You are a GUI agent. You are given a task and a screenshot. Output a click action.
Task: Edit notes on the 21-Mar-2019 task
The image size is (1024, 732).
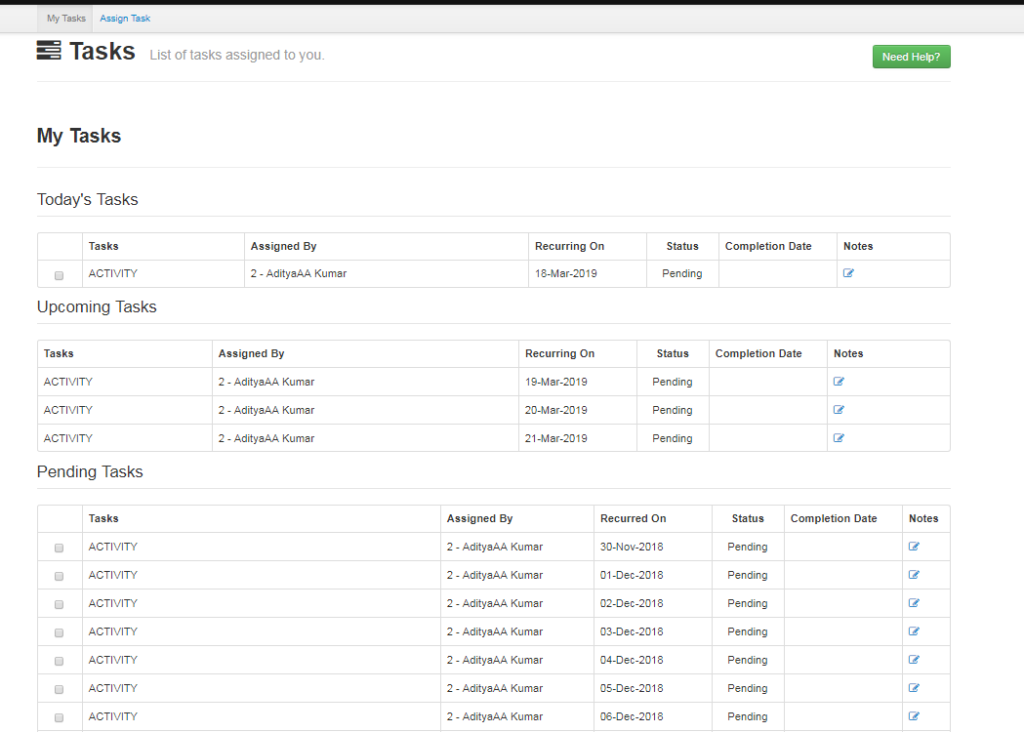click(x=838, y=437)
